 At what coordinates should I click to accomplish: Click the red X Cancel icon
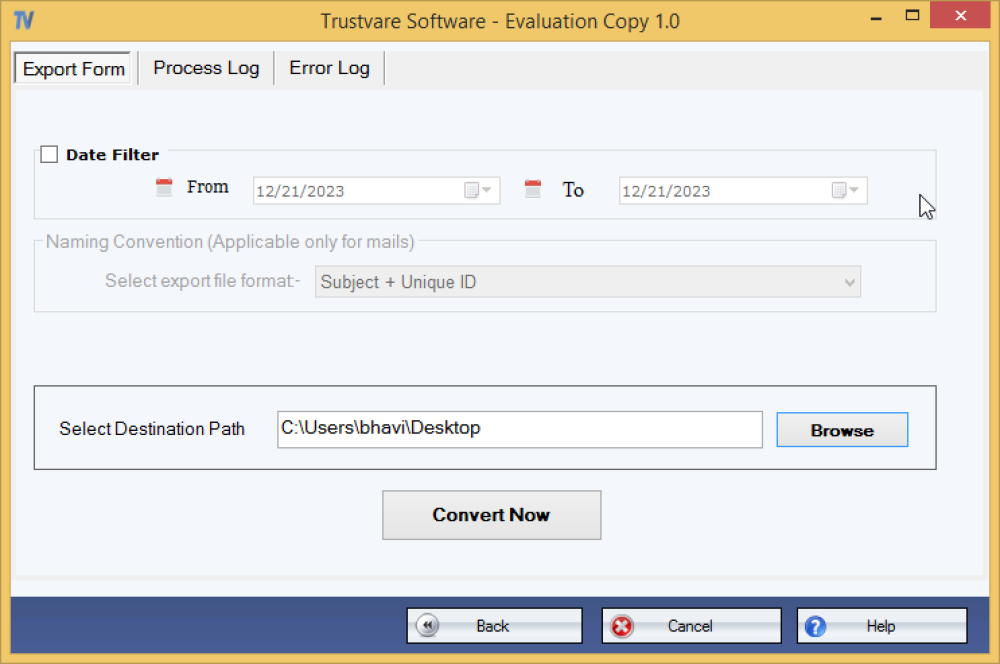coord(622,626)
